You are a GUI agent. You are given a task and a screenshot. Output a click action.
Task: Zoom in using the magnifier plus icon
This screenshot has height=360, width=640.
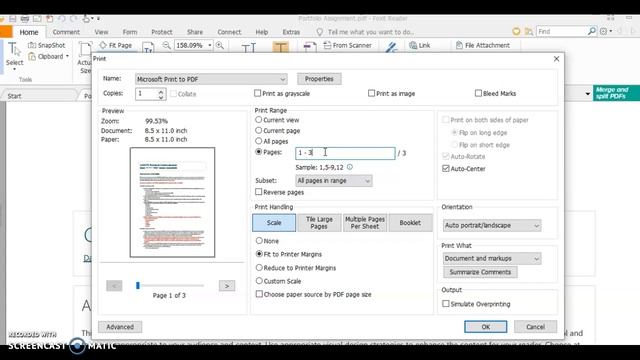point(220,45)
